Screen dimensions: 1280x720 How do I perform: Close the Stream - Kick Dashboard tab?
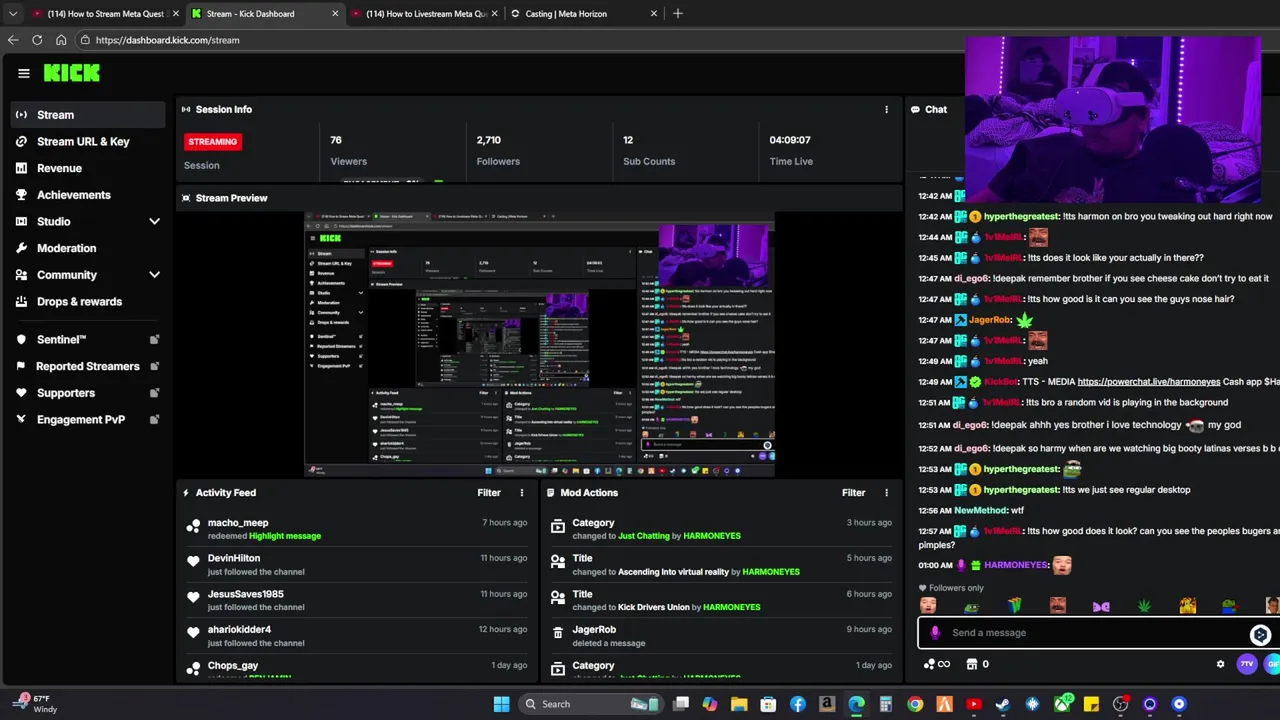(335, 14)
